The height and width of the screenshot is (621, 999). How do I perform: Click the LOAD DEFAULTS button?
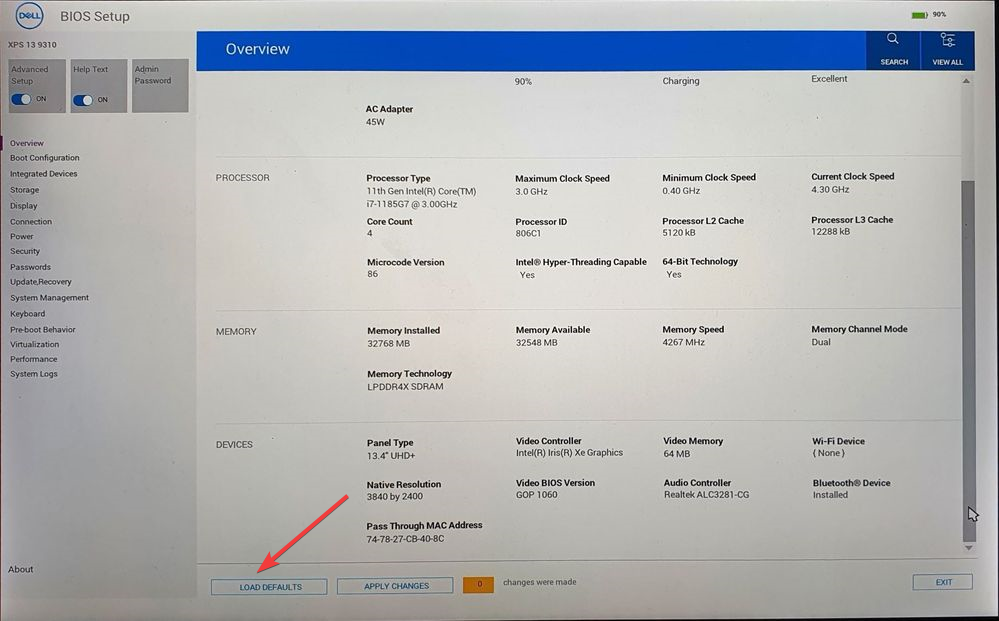pos(270,587)
